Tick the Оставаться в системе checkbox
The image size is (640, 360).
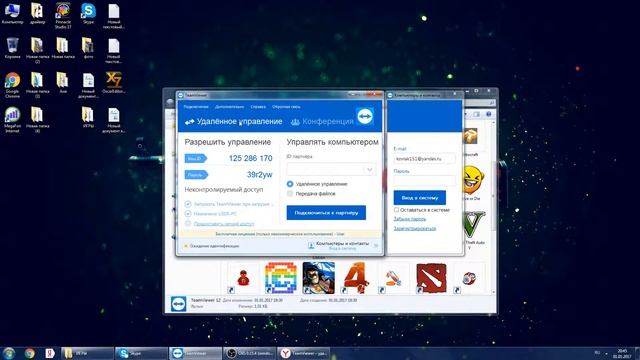(x=396, y=210)
